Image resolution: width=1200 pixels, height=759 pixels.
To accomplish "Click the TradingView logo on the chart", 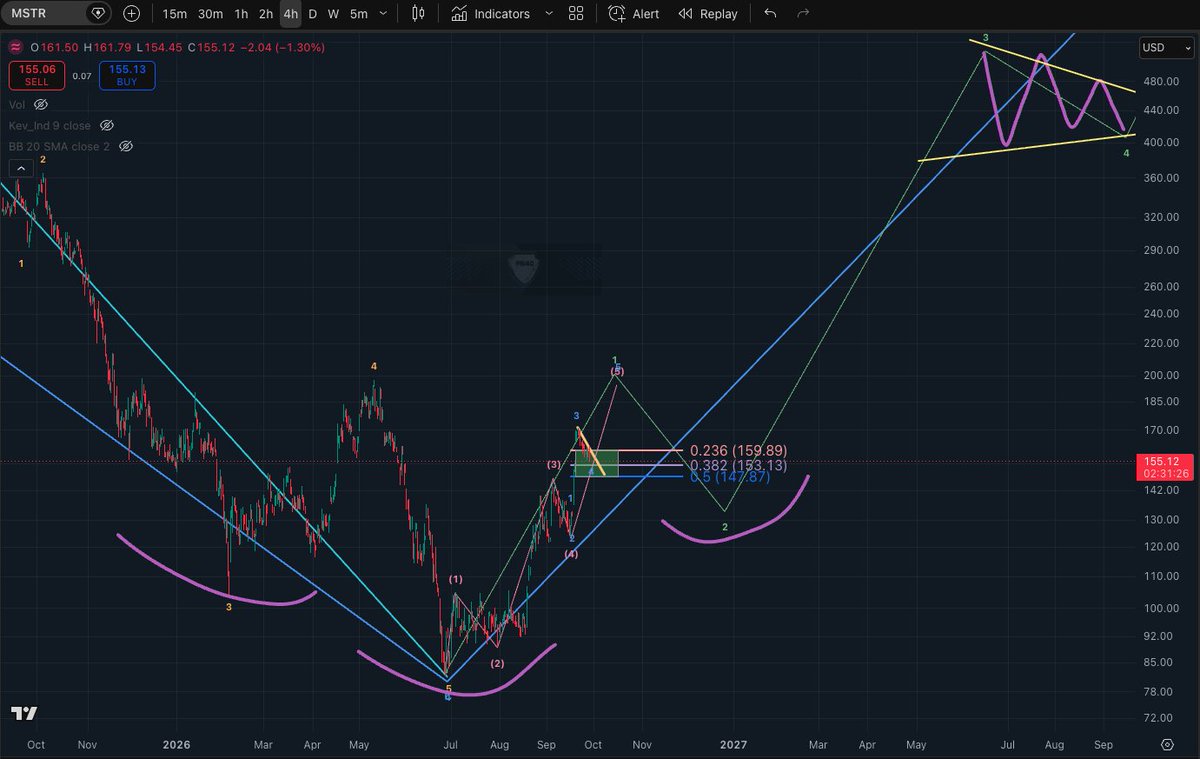I will point(24,714).
